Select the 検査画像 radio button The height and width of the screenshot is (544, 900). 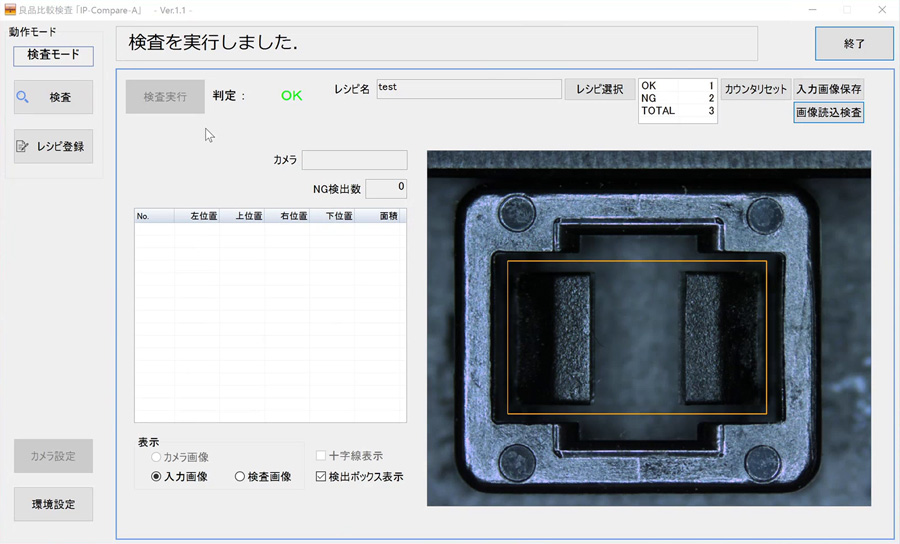[x=240, y=477]
